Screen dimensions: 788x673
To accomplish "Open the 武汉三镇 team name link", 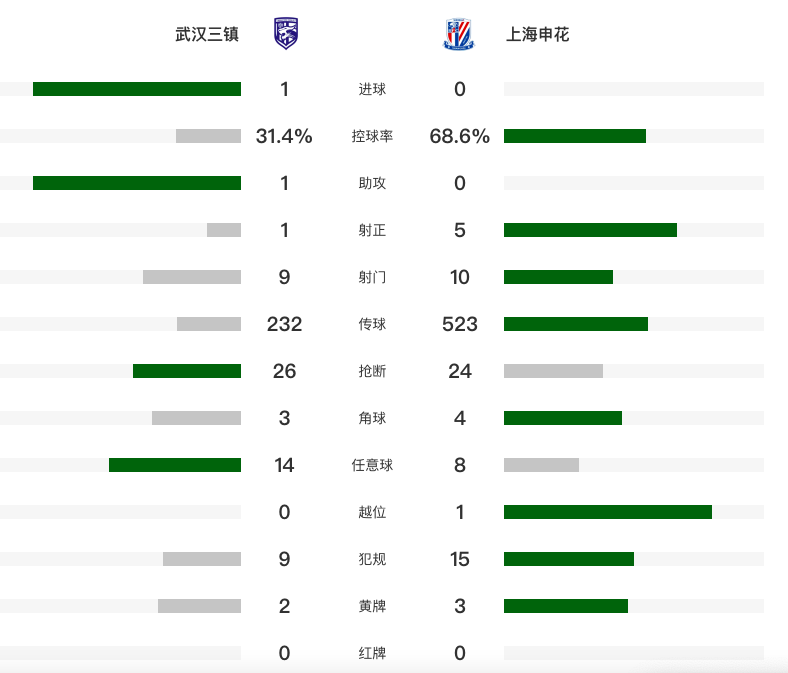I will tap(207, 34).
